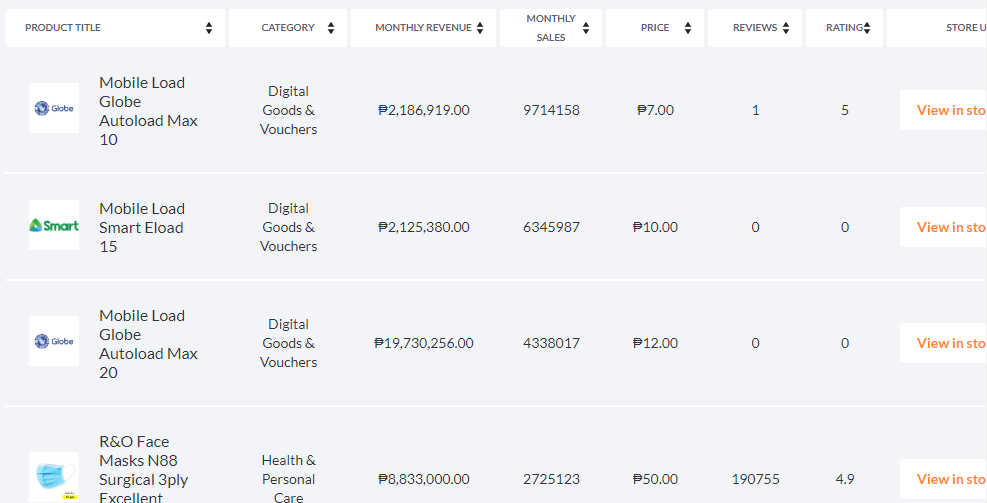The image size is (987, 503).
Task: Click the face mask product image
Action: coord(54,477)
